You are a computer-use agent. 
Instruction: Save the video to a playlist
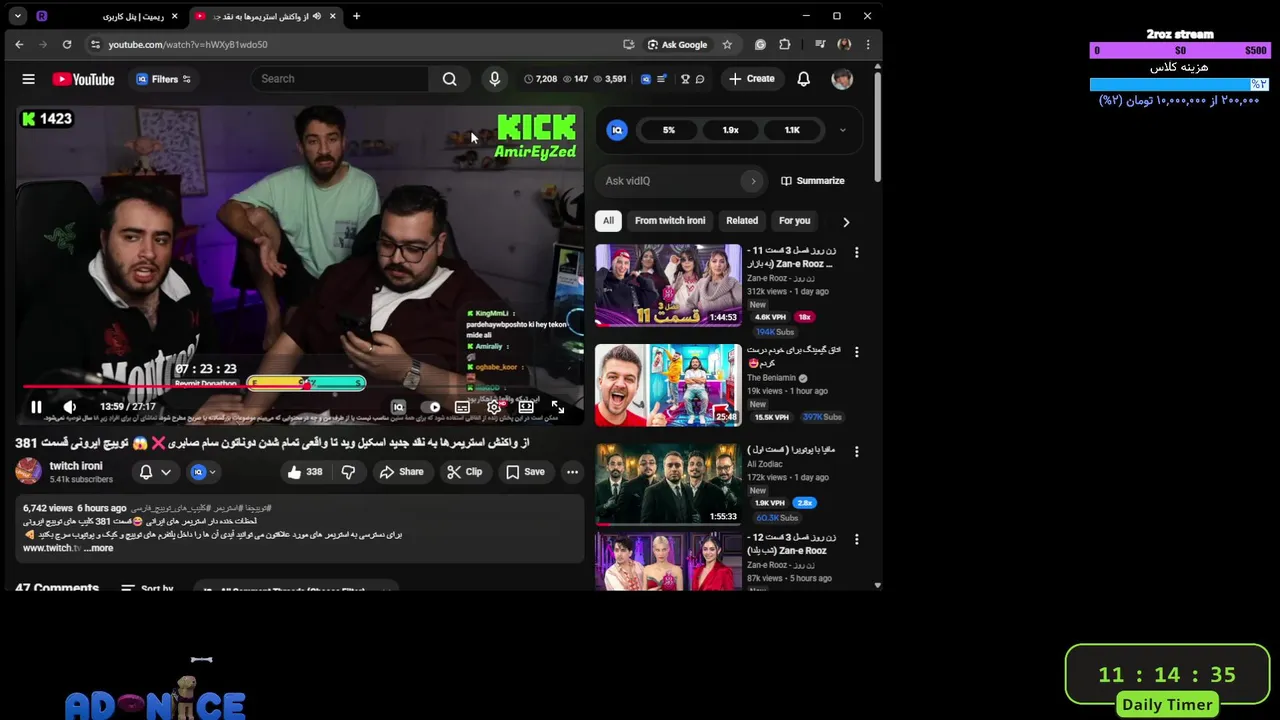[x=525, y=472]
